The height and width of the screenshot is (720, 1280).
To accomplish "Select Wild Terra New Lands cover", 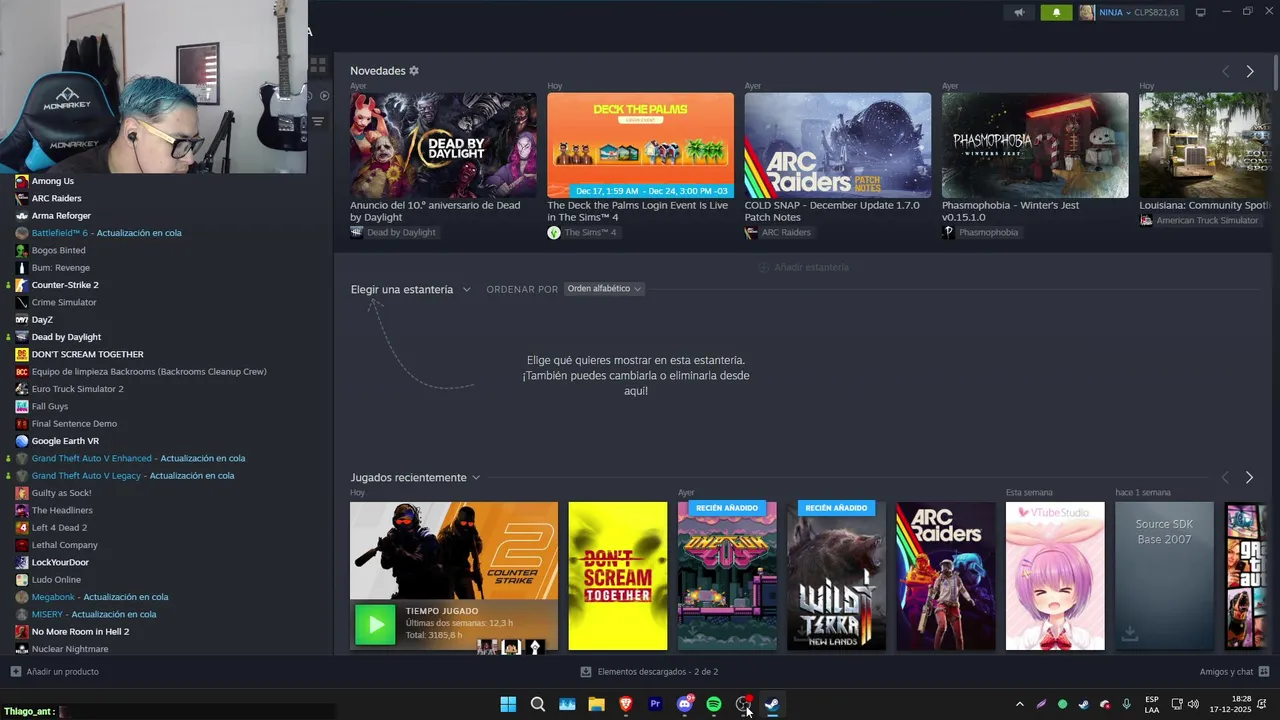I will click(x=836, y=576).
